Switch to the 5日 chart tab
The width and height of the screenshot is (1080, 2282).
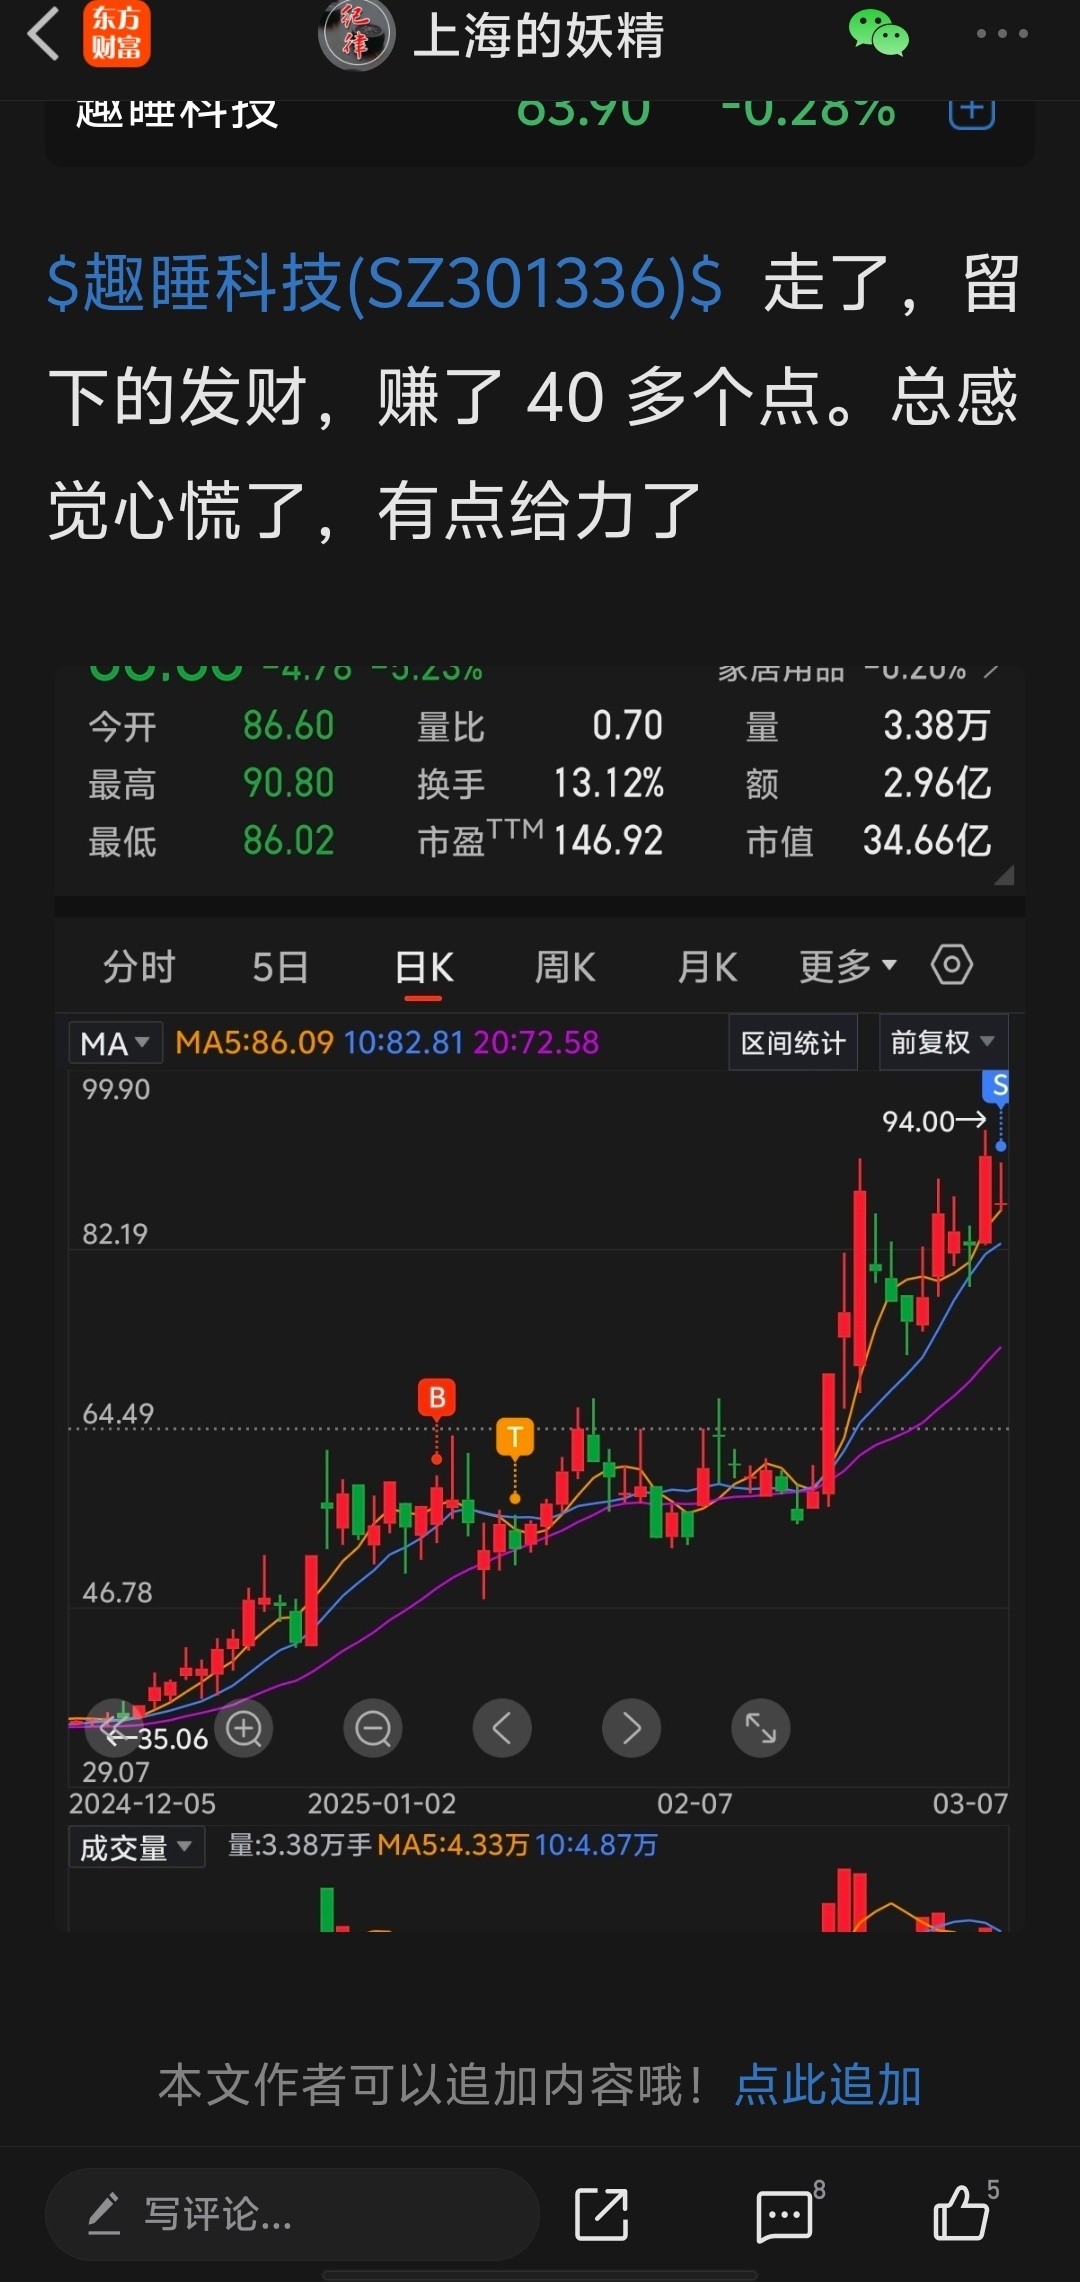(x=280, y=967)
